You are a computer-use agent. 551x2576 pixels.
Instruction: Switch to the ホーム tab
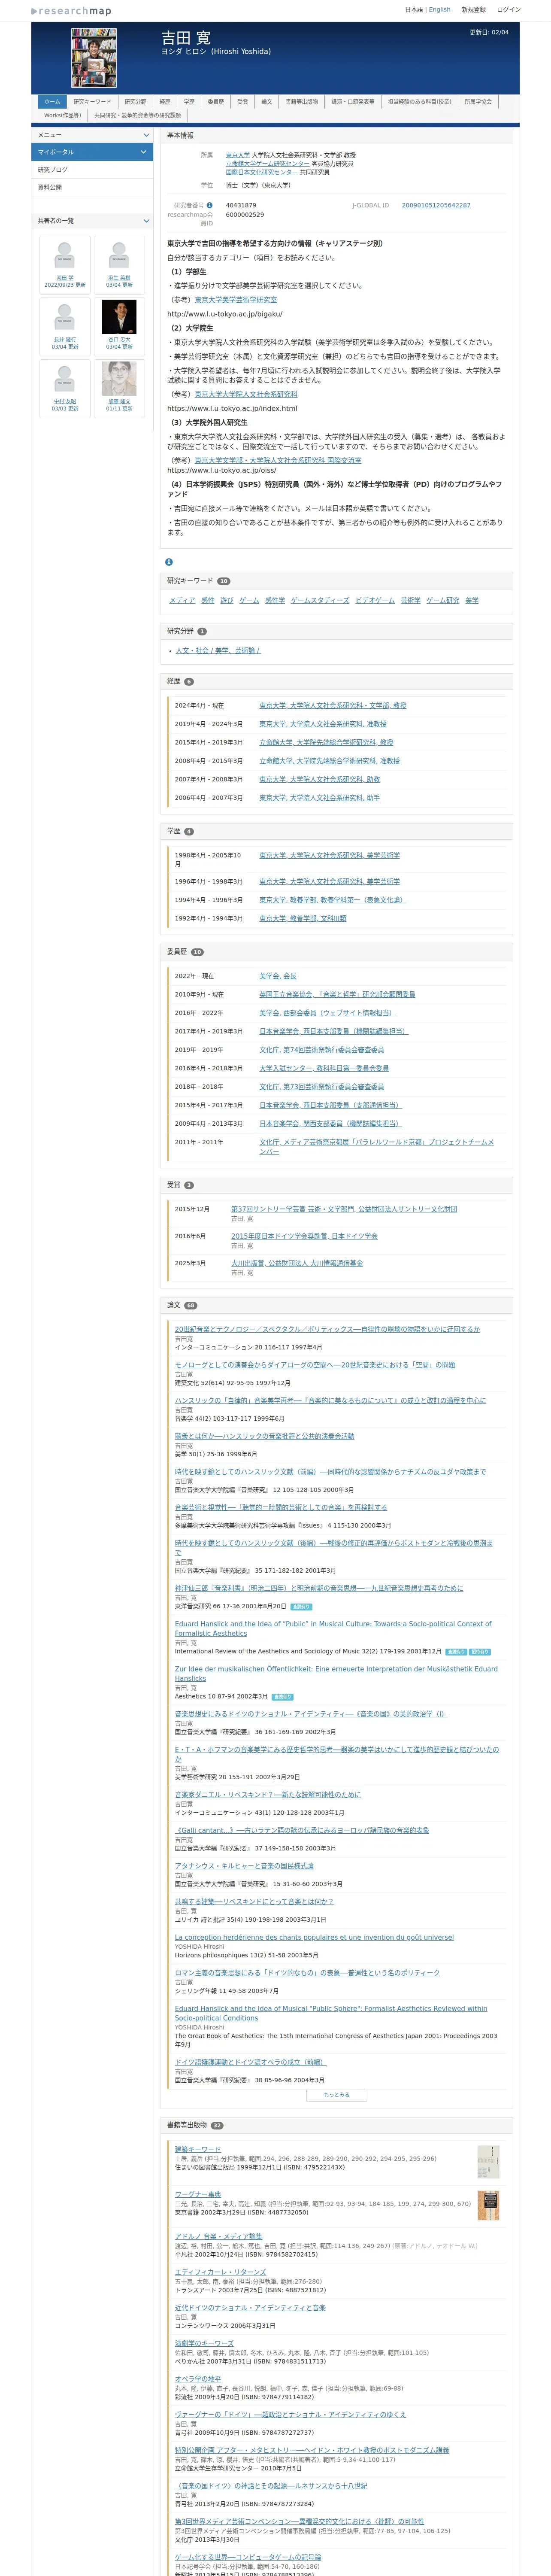(52, 102)
